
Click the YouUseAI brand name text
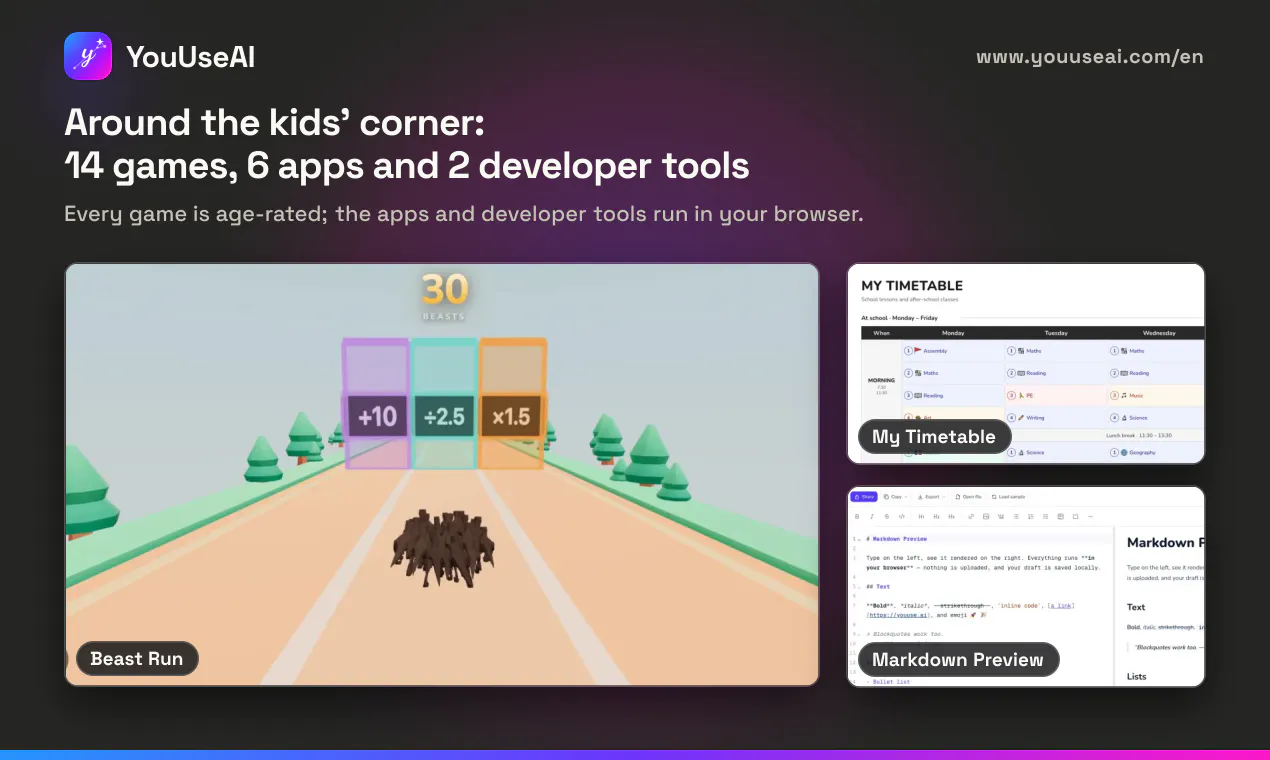[190, 57]
